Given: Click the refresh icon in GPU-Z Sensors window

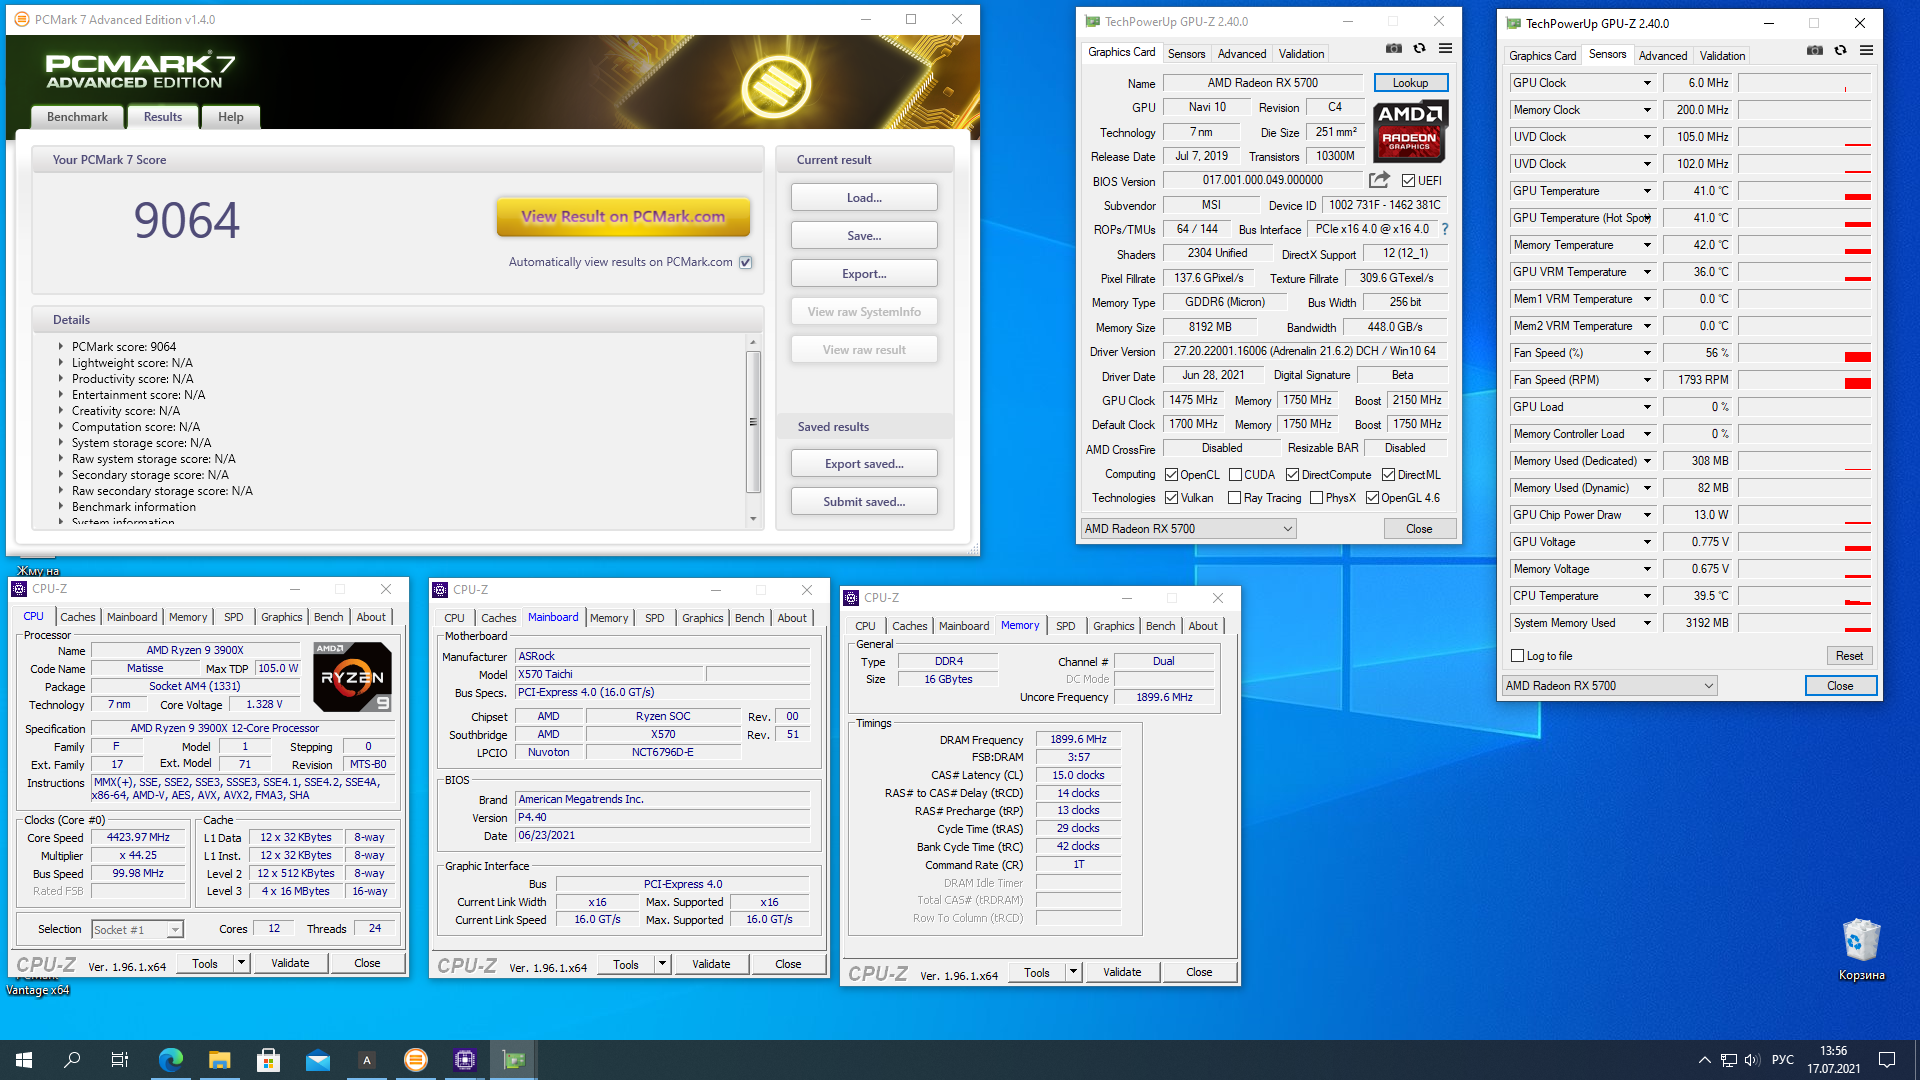Looking at the screenshot, I should 1840,51.
